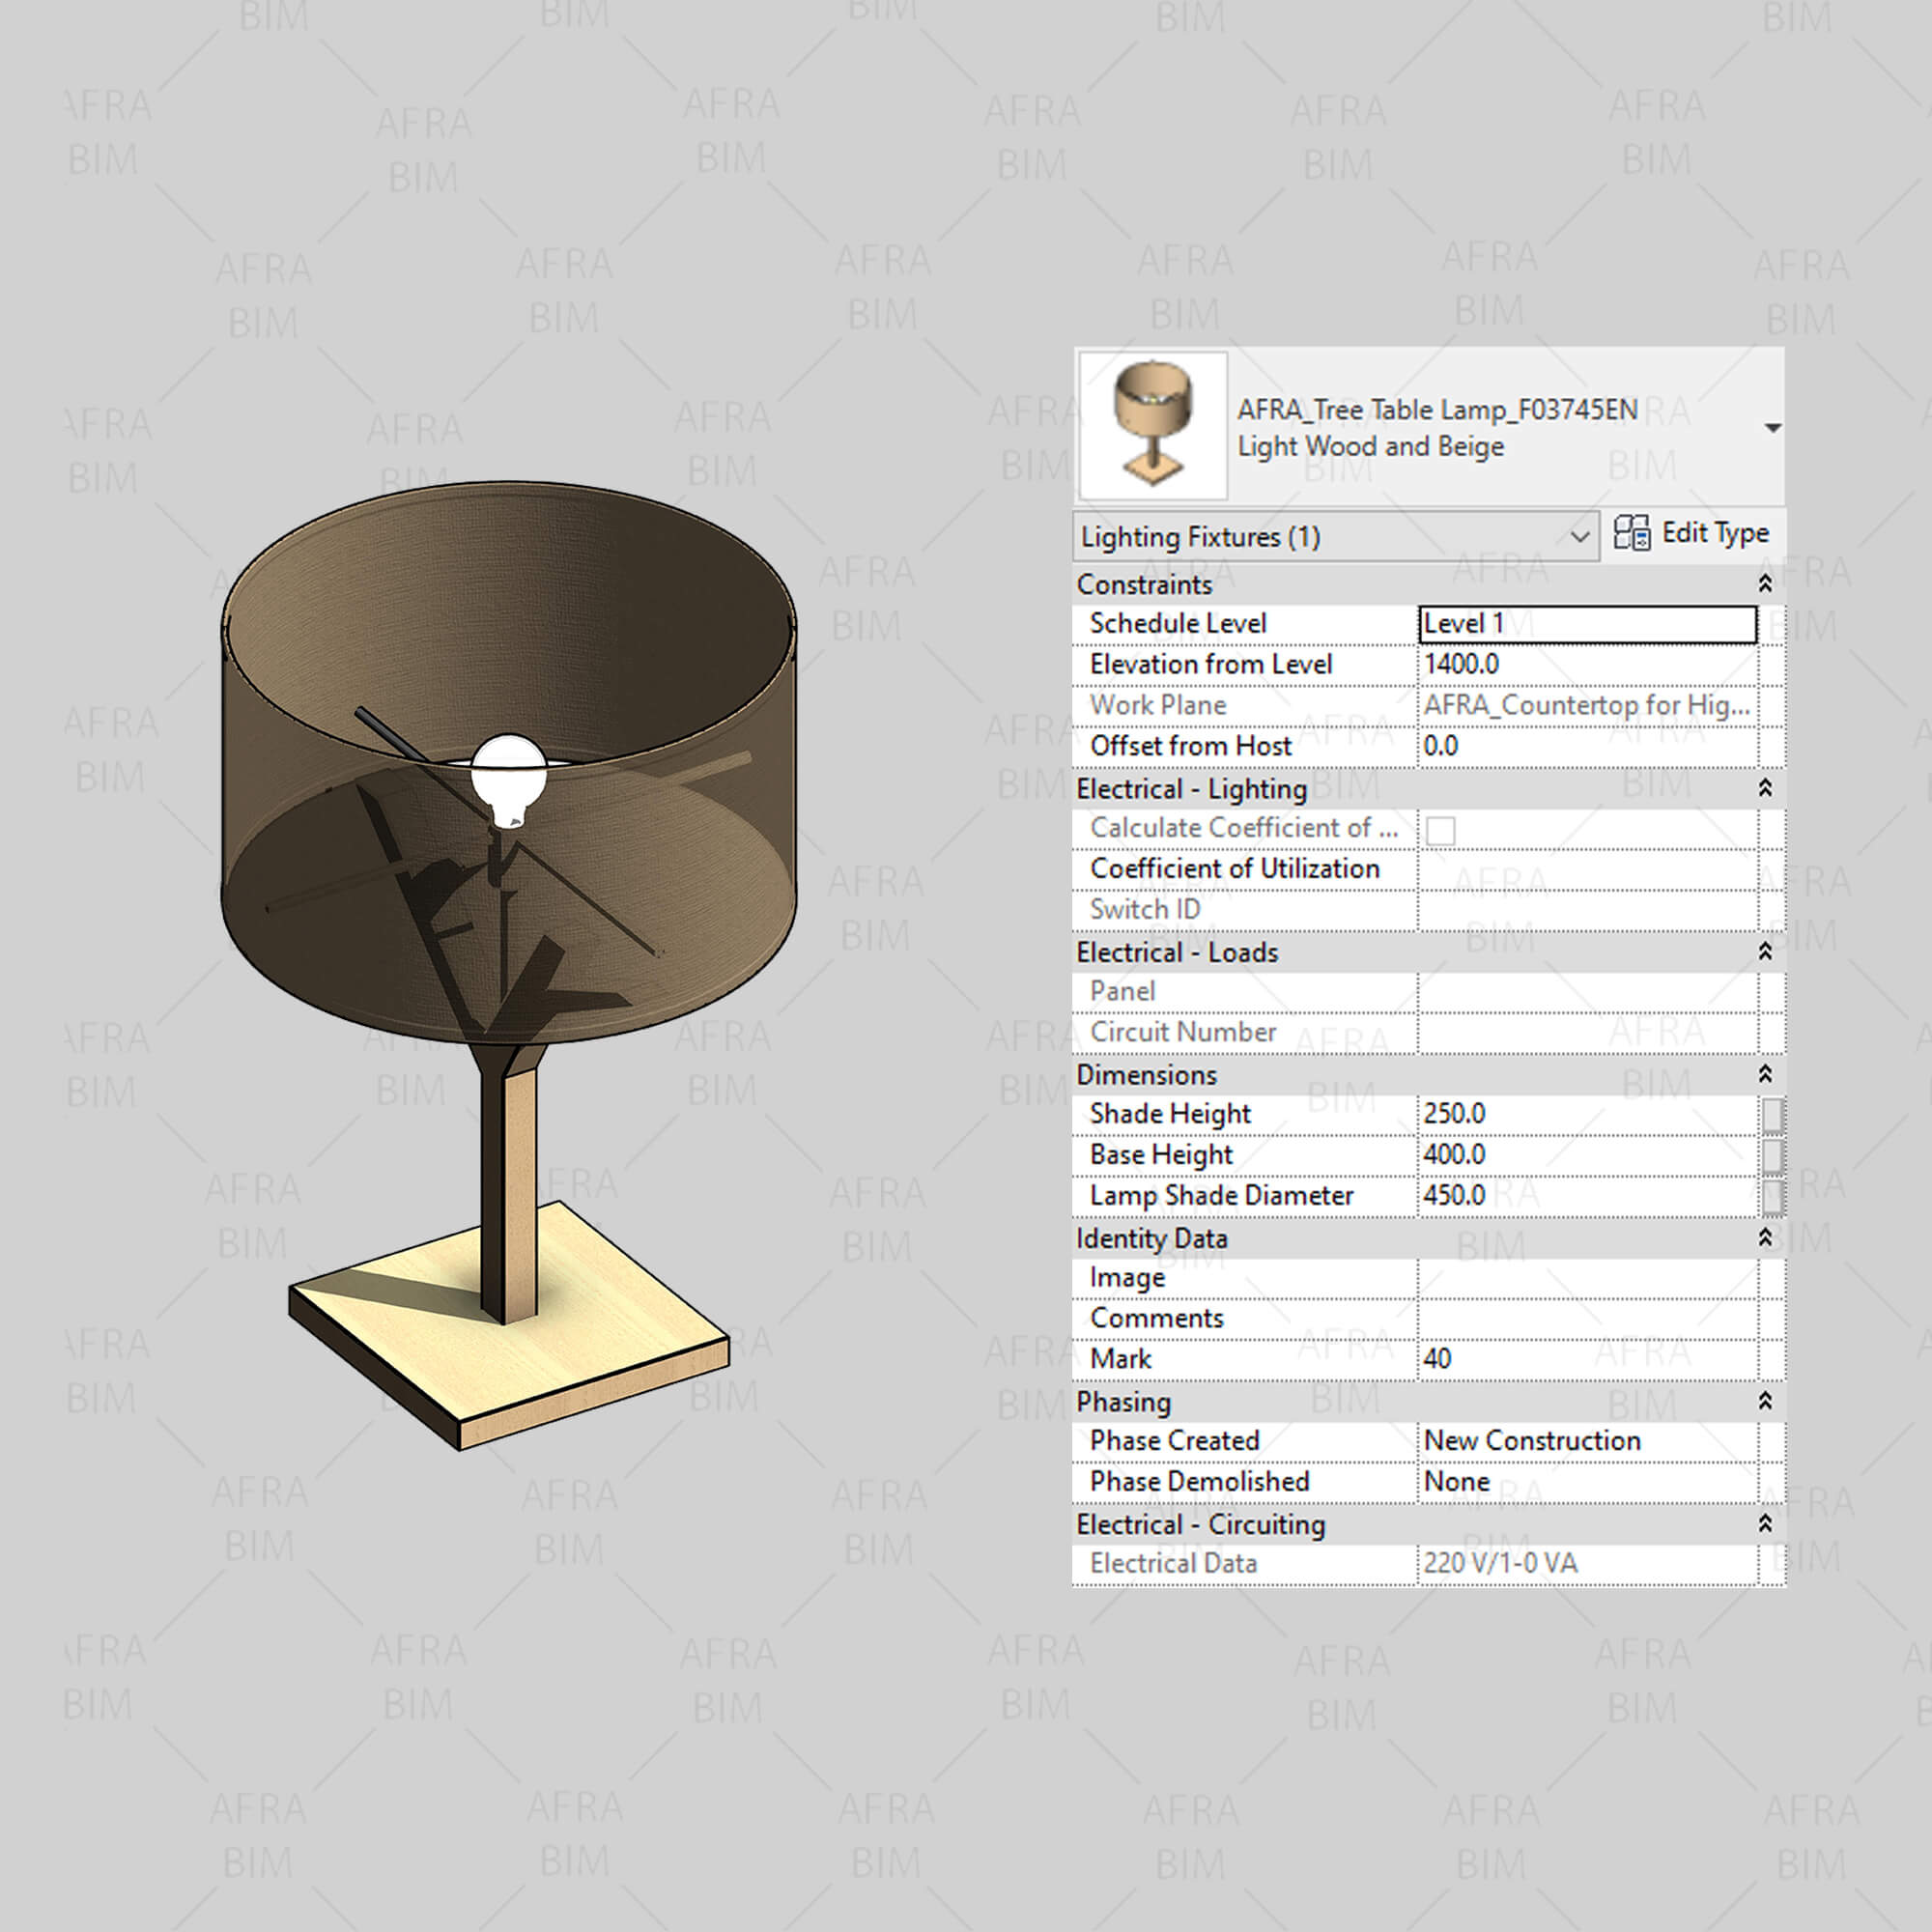The width and height of the screenshot is (1932, 1932).
Task: Click the Mark value field
Action: (x=1586, y=1359)
